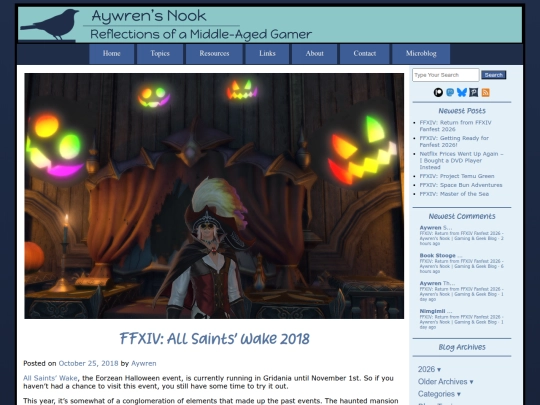Open Nimgimli's comment

click(461, 319)
